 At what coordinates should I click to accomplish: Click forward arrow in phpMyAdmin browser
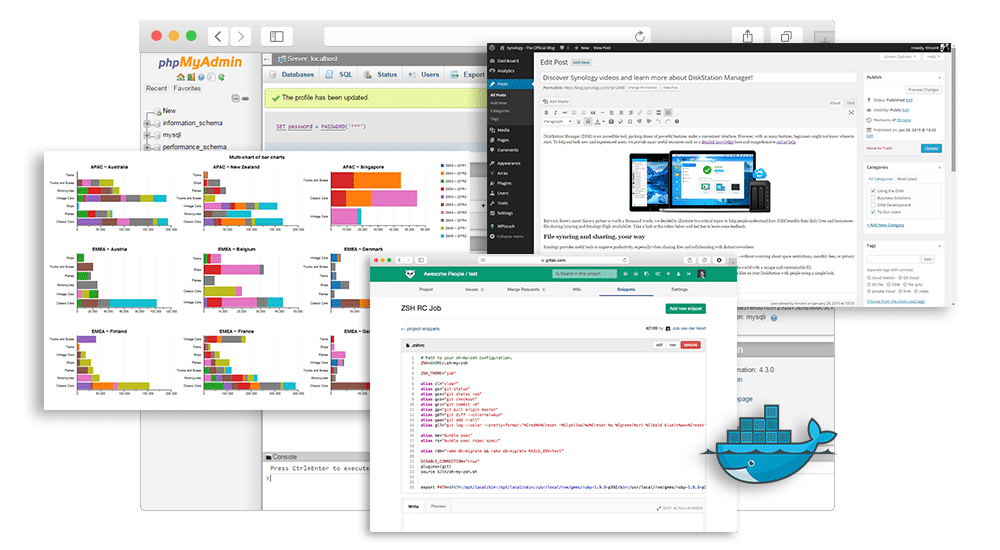tap(240, 36)
